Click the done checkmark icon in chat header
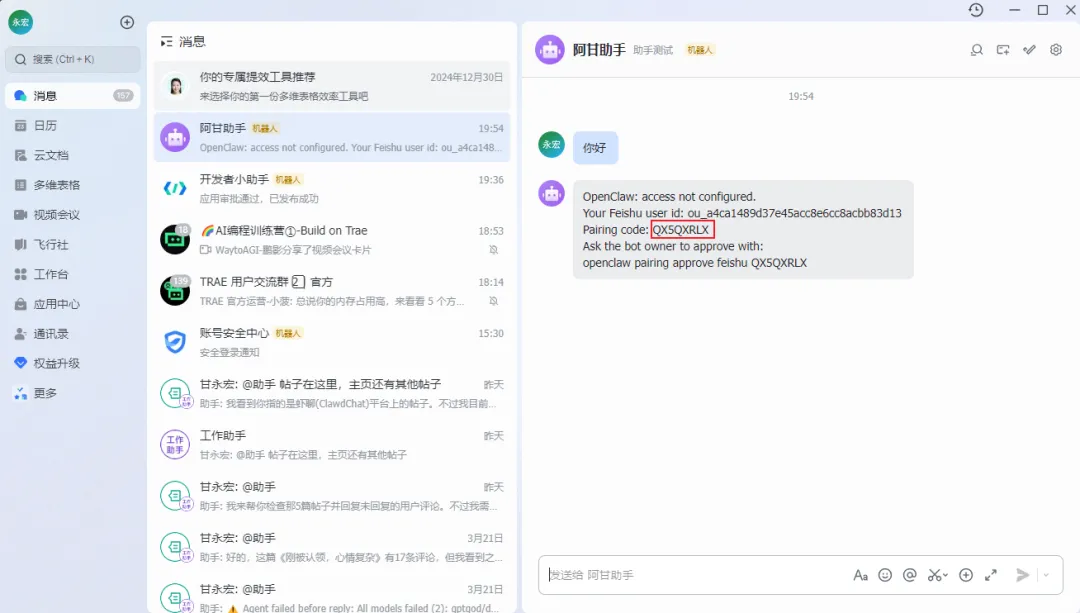The image size is (1080, 613). tap(1029, 50)
